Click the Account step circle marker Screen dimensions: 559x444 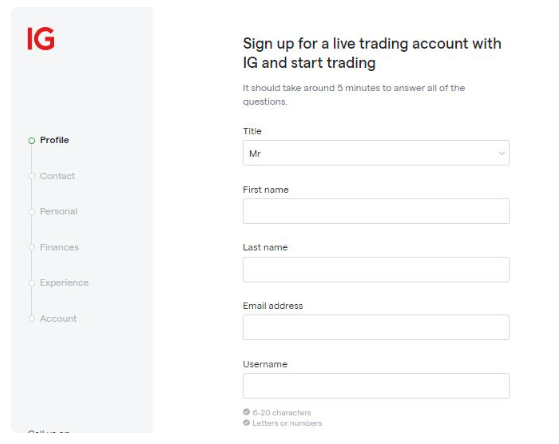pyautogui.click(x=32, y=318)
